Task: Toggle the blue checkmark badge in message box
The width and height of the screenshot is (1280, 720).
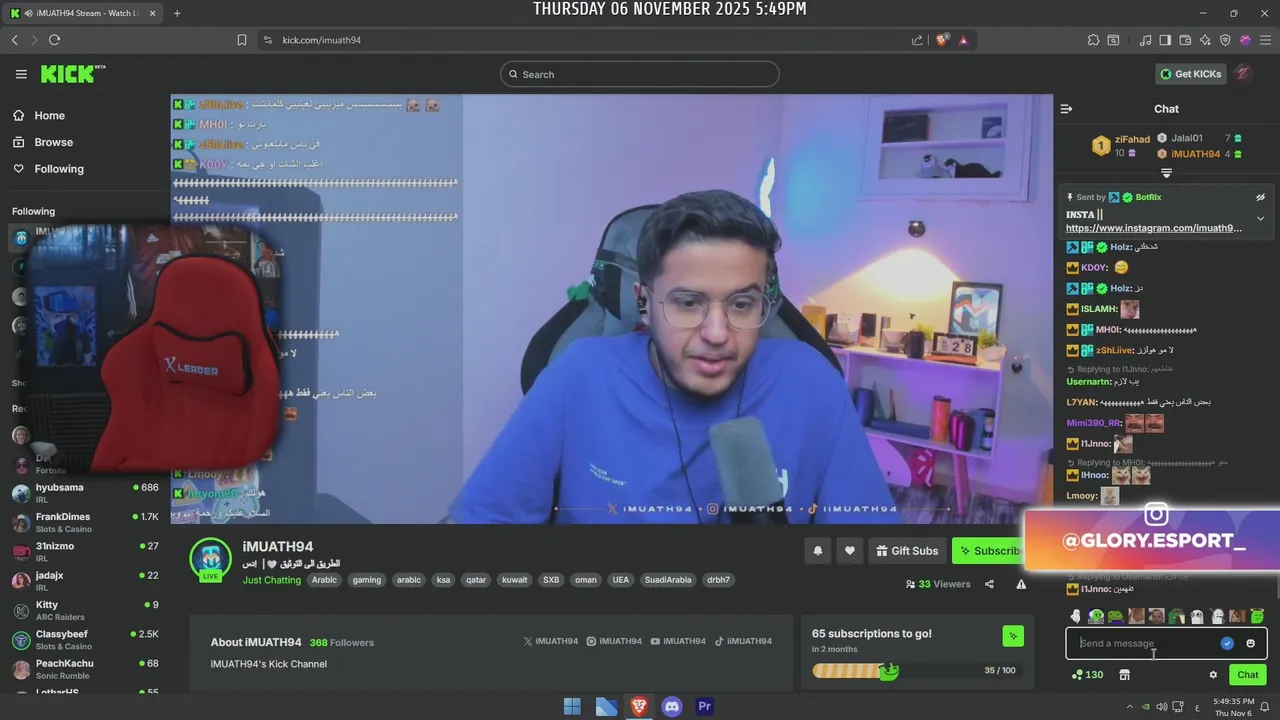Action: 1227,643
